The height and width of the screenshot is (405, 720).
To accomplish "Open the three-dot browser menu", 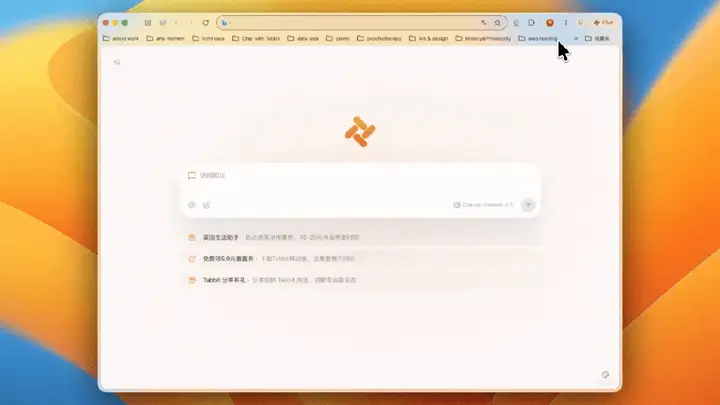I will (566, 22).
